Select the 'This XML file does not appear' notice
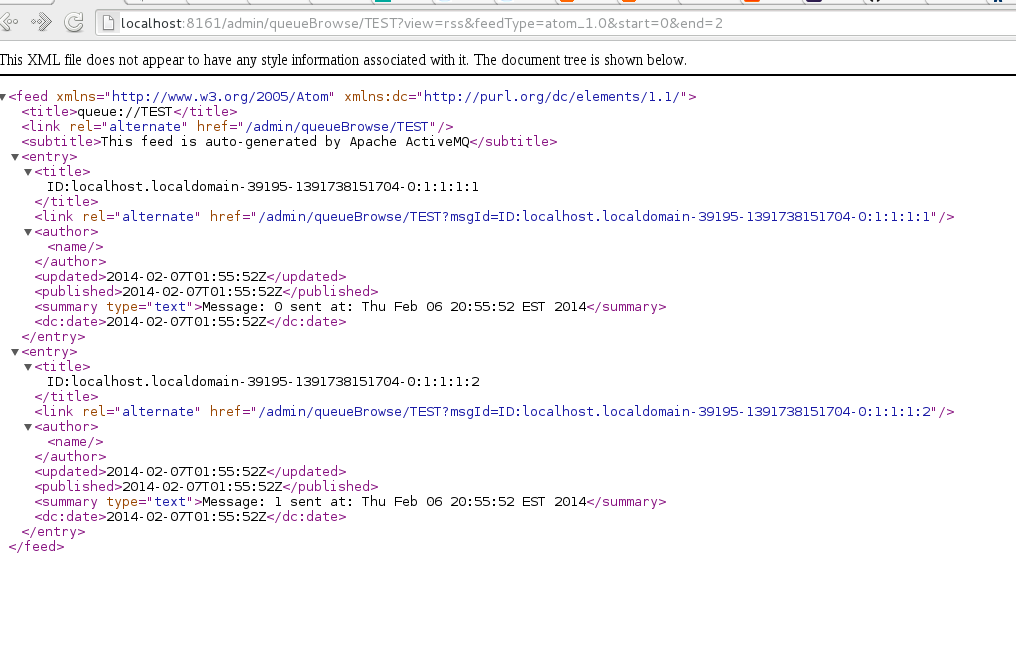 (x=343, y=60)
